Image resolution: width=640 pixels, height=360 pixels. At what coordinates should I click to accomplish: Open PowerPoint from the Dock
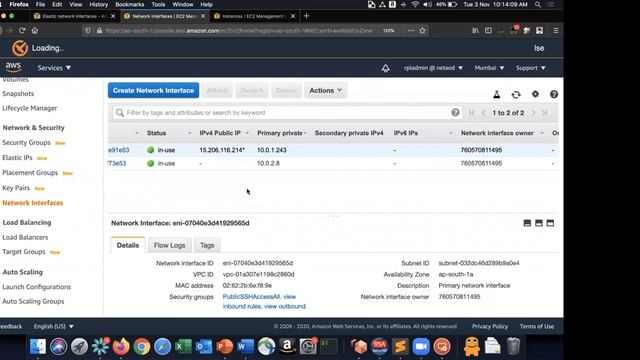coord(224,347)
